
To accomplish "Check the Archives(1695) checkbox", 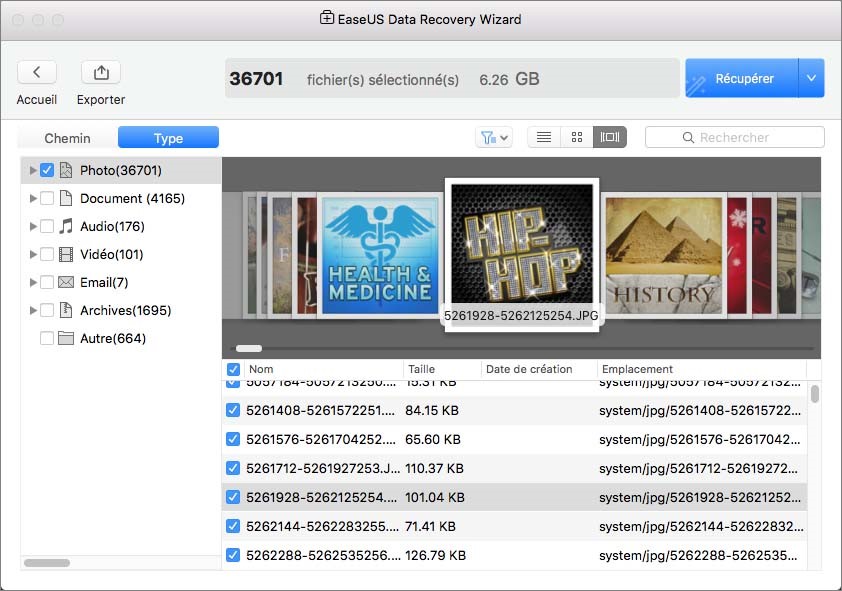I will pos(47,310).
